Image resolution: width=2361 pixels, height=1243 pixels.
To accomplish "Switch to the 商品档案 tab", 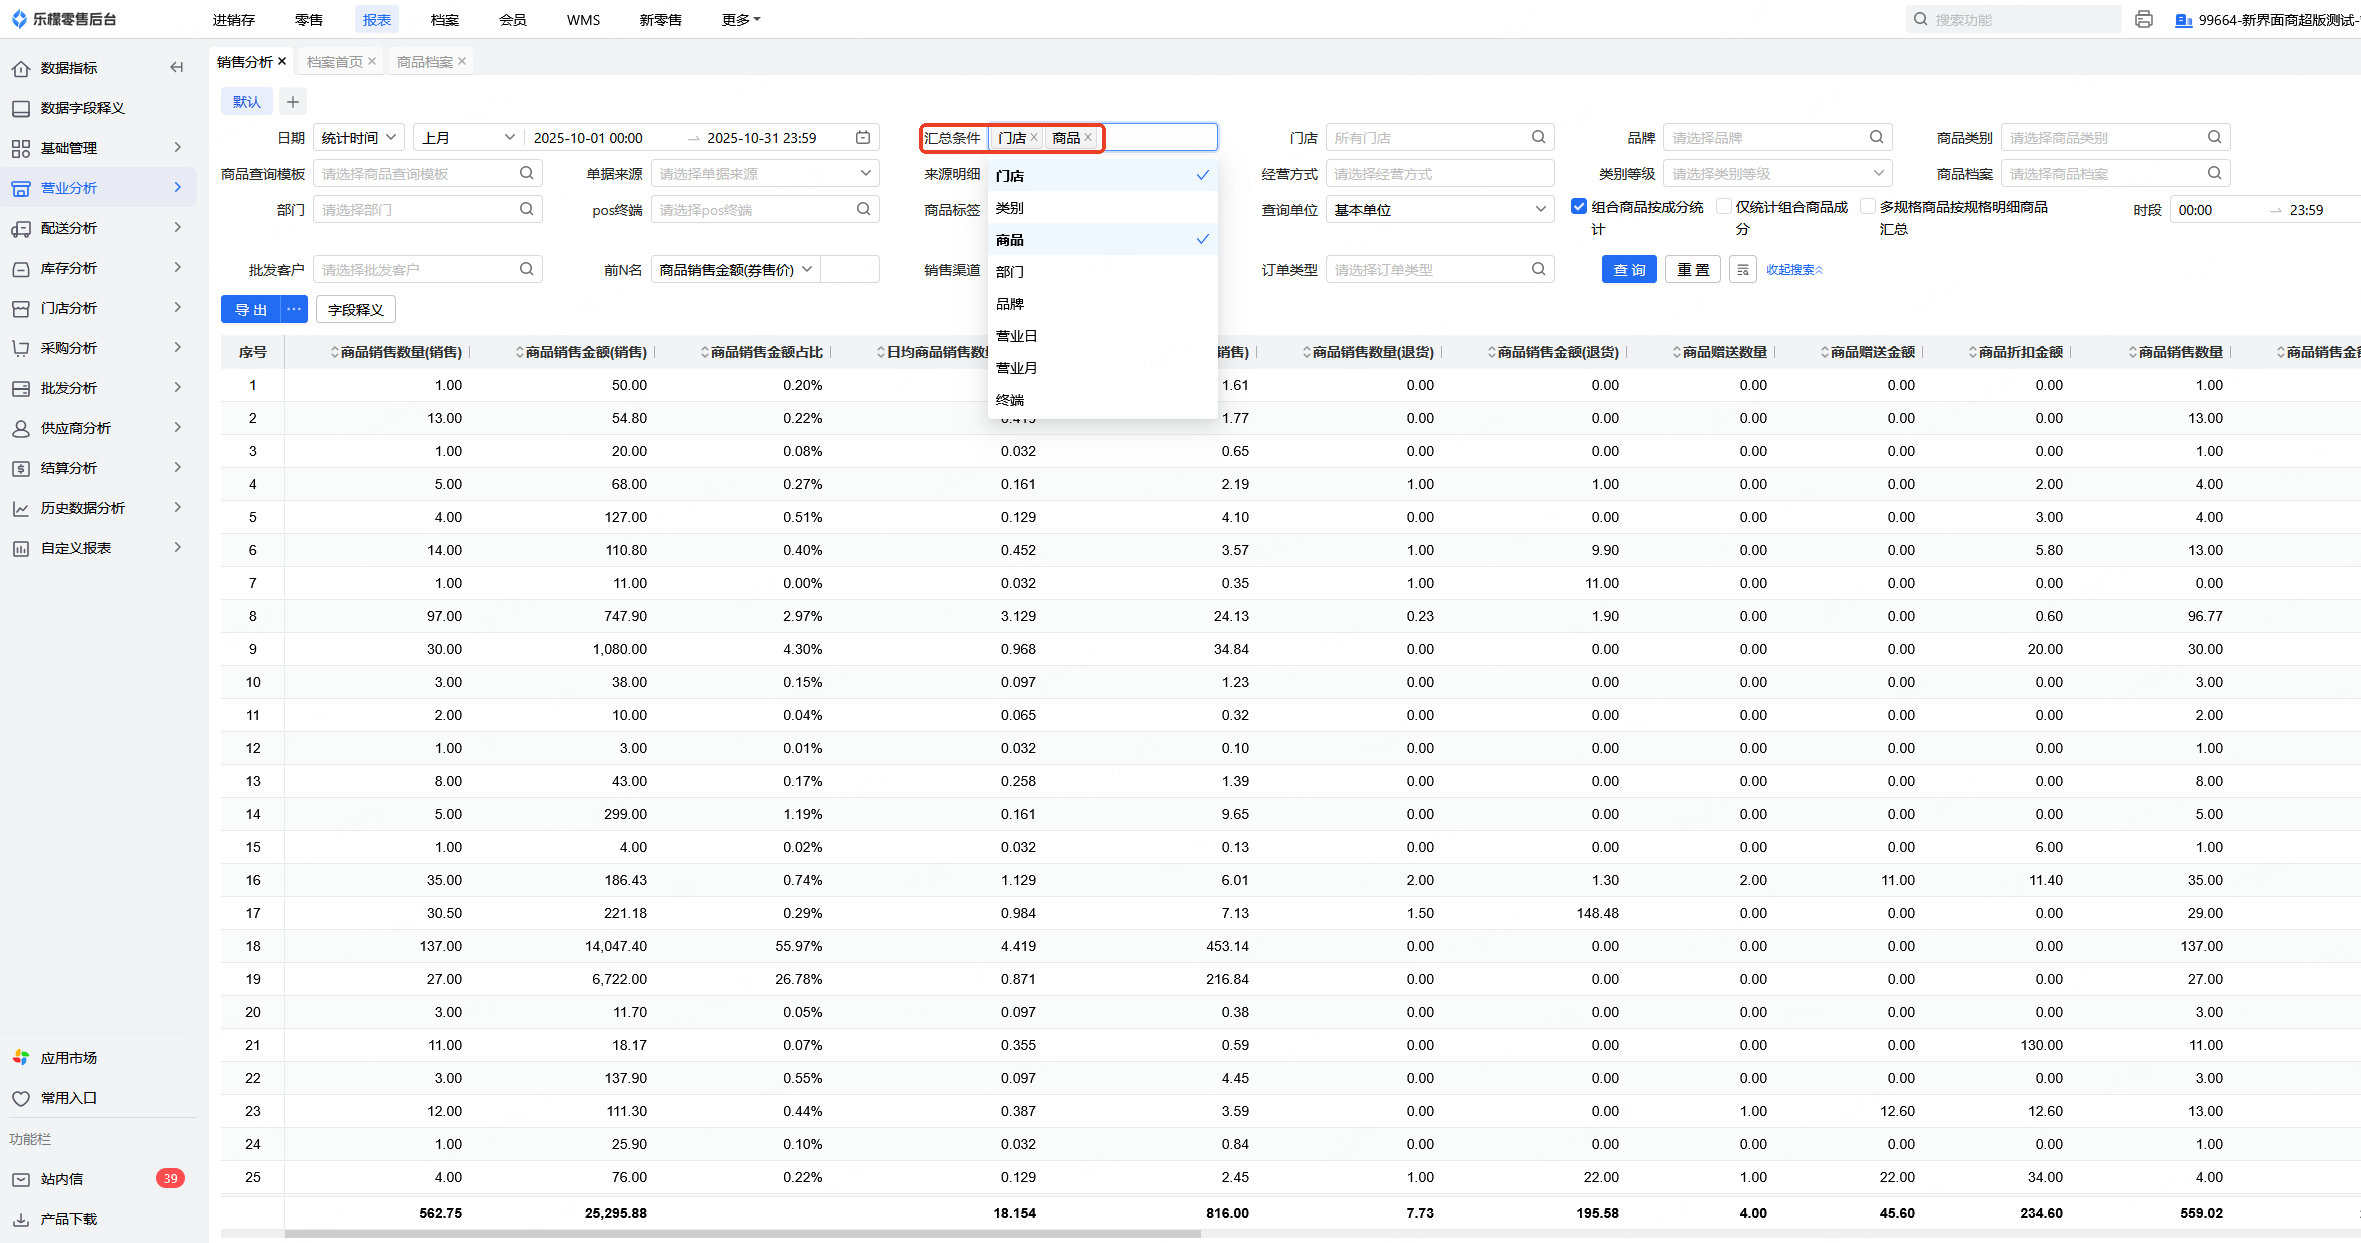I will pyautogui.click(x=424, y=62).
